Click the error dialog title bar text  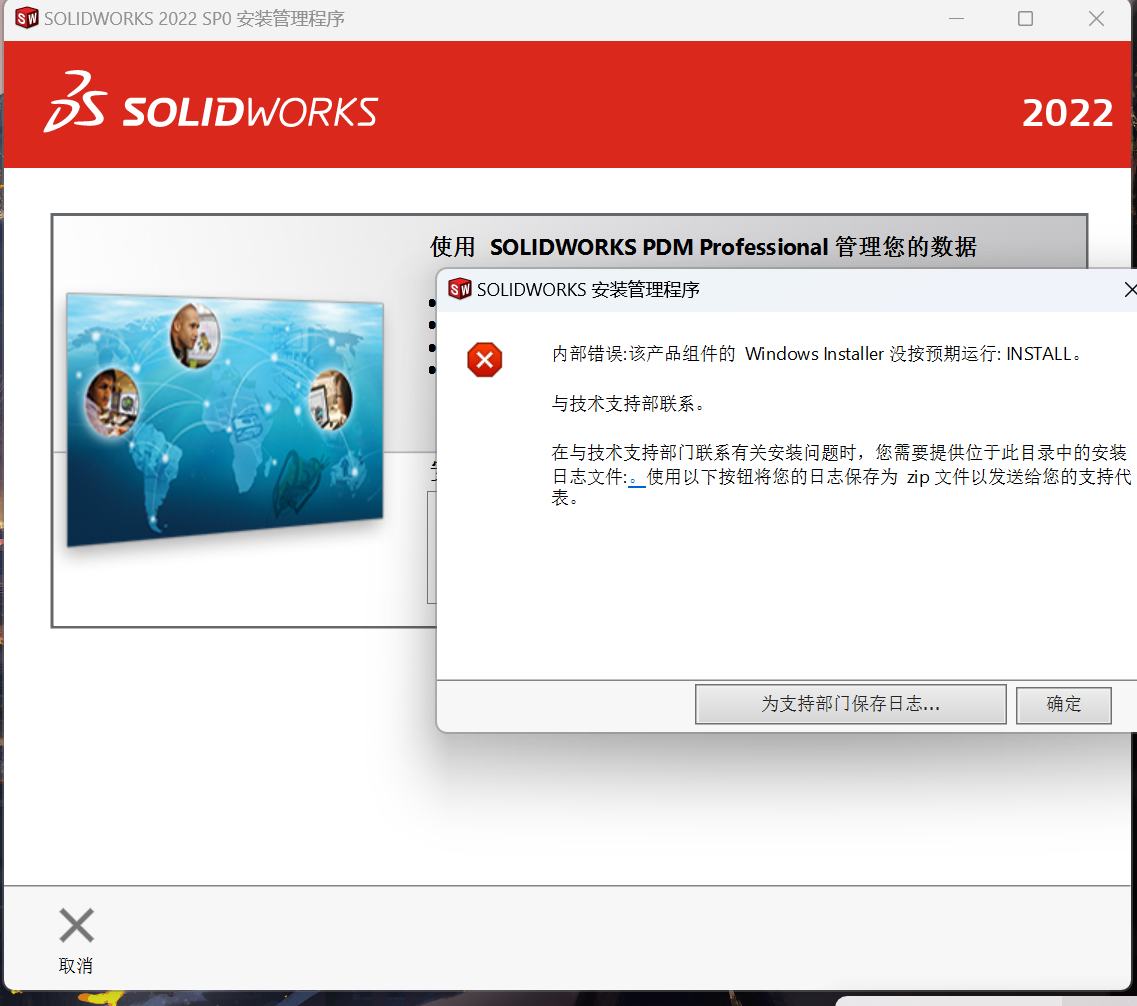(x=588, y=290)
